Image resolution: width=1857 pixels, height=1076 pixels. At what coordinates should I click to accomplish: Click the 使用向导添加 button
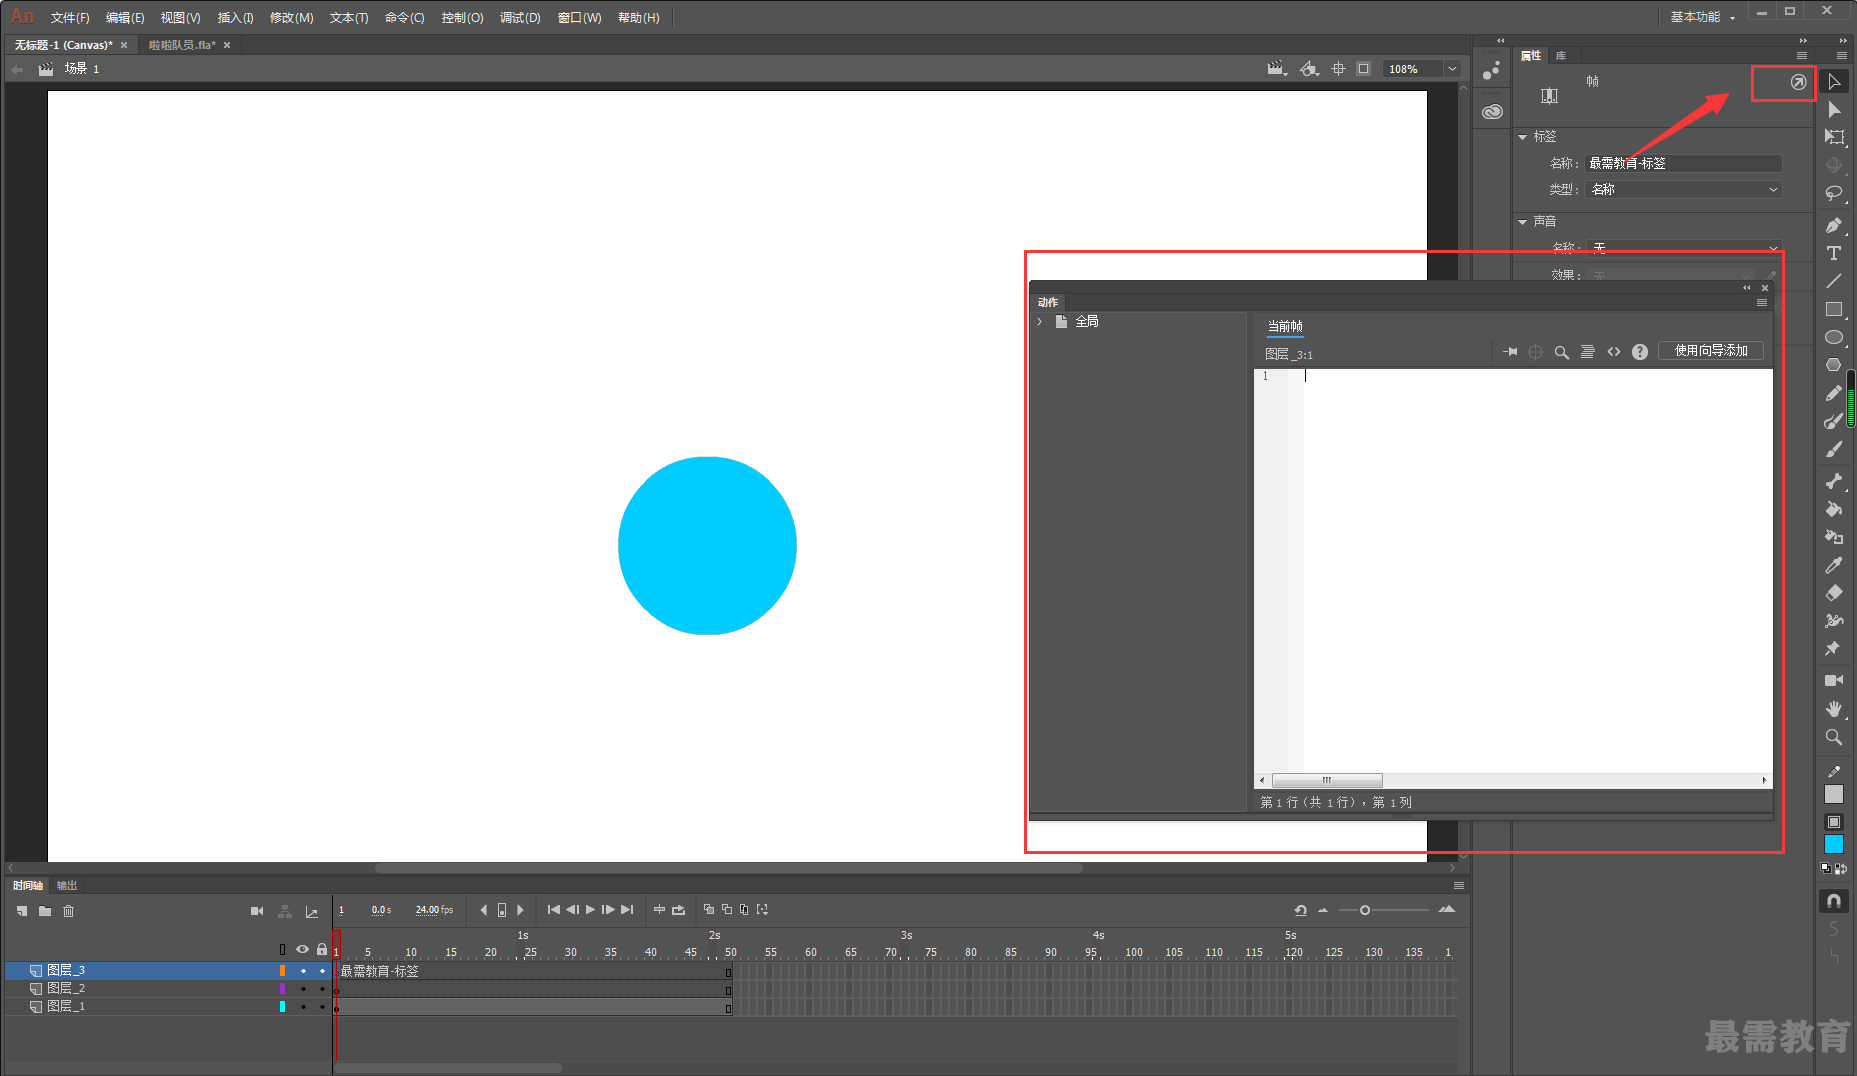click(x=1711, y=351)
